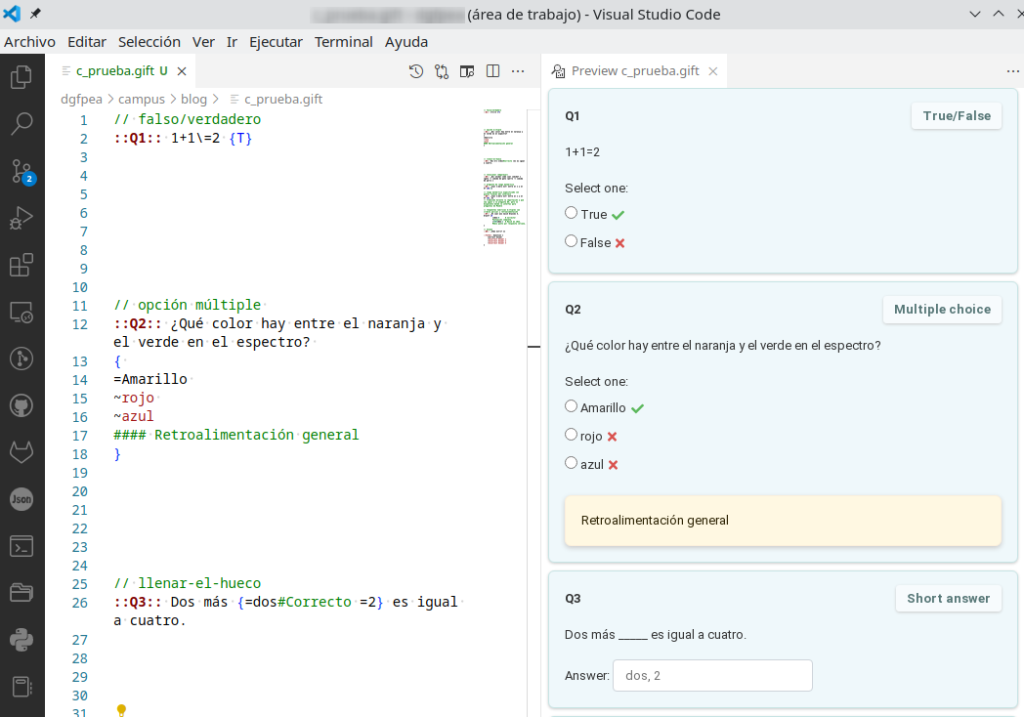This screenshot has width=1024, height=717.
Task: Click the True/False badge on Q1
Action: pyautogui.click(x=957, y=116)
